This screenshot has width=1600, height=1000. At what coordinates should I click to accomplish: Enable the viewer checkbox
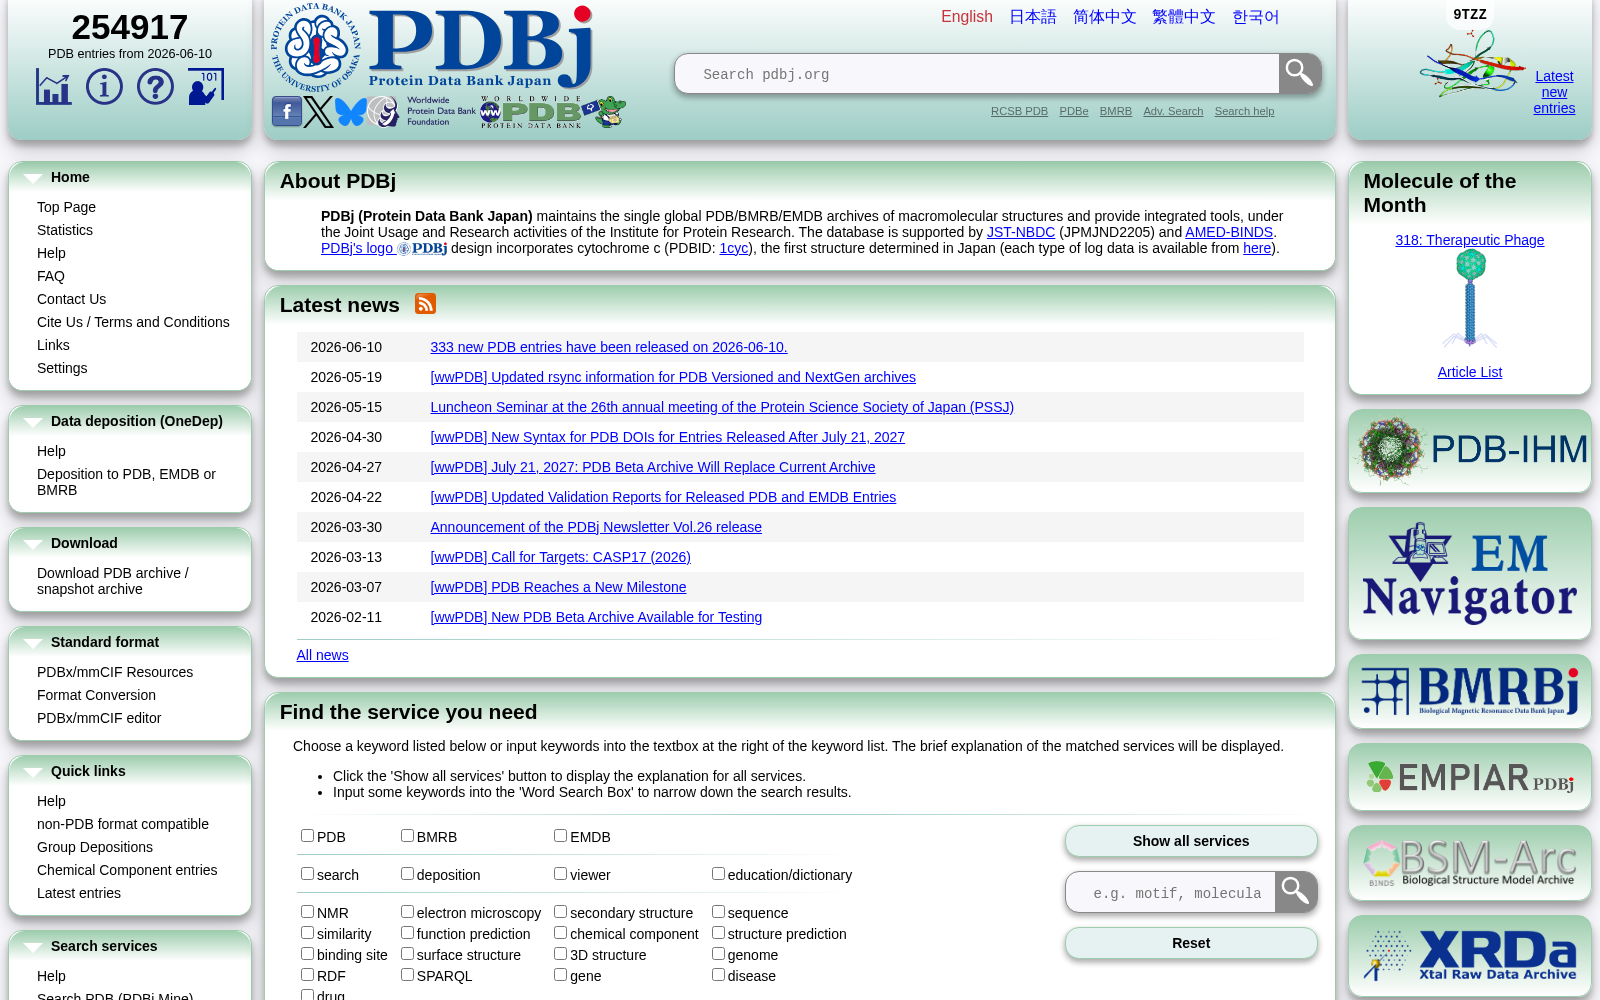[x=560, y=874]
